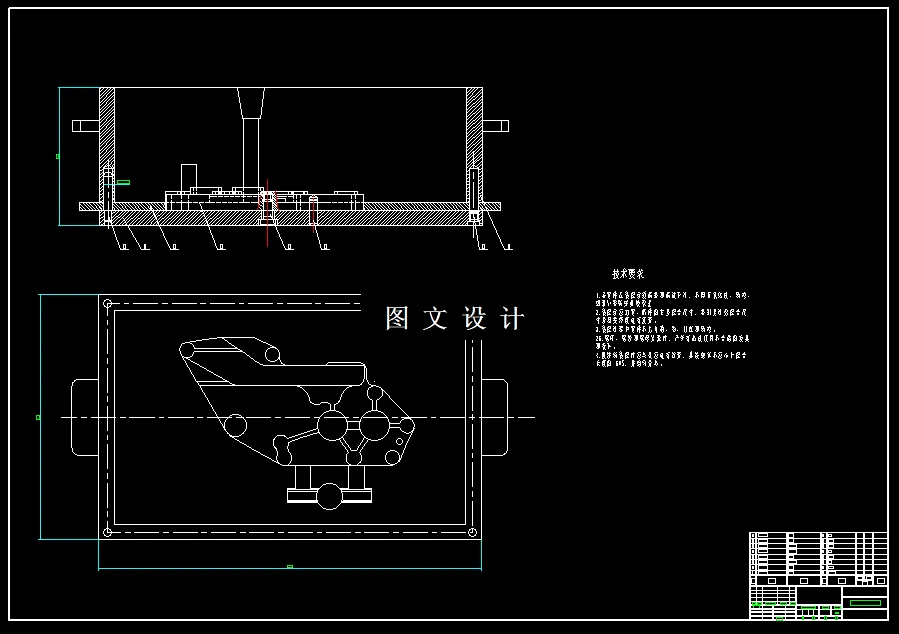Select the technical requirements paragraph below 技术要求
899x634 pixels.
pos(672,329)
